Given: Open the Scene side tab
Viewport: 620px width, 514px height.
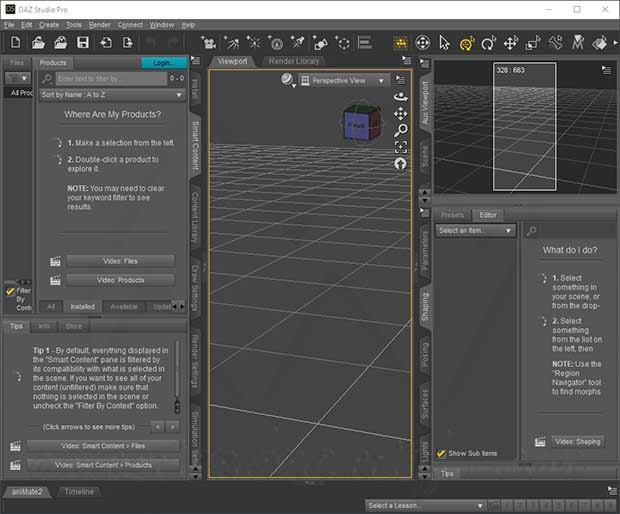Looking at the screenshot, I should point(425,157).
